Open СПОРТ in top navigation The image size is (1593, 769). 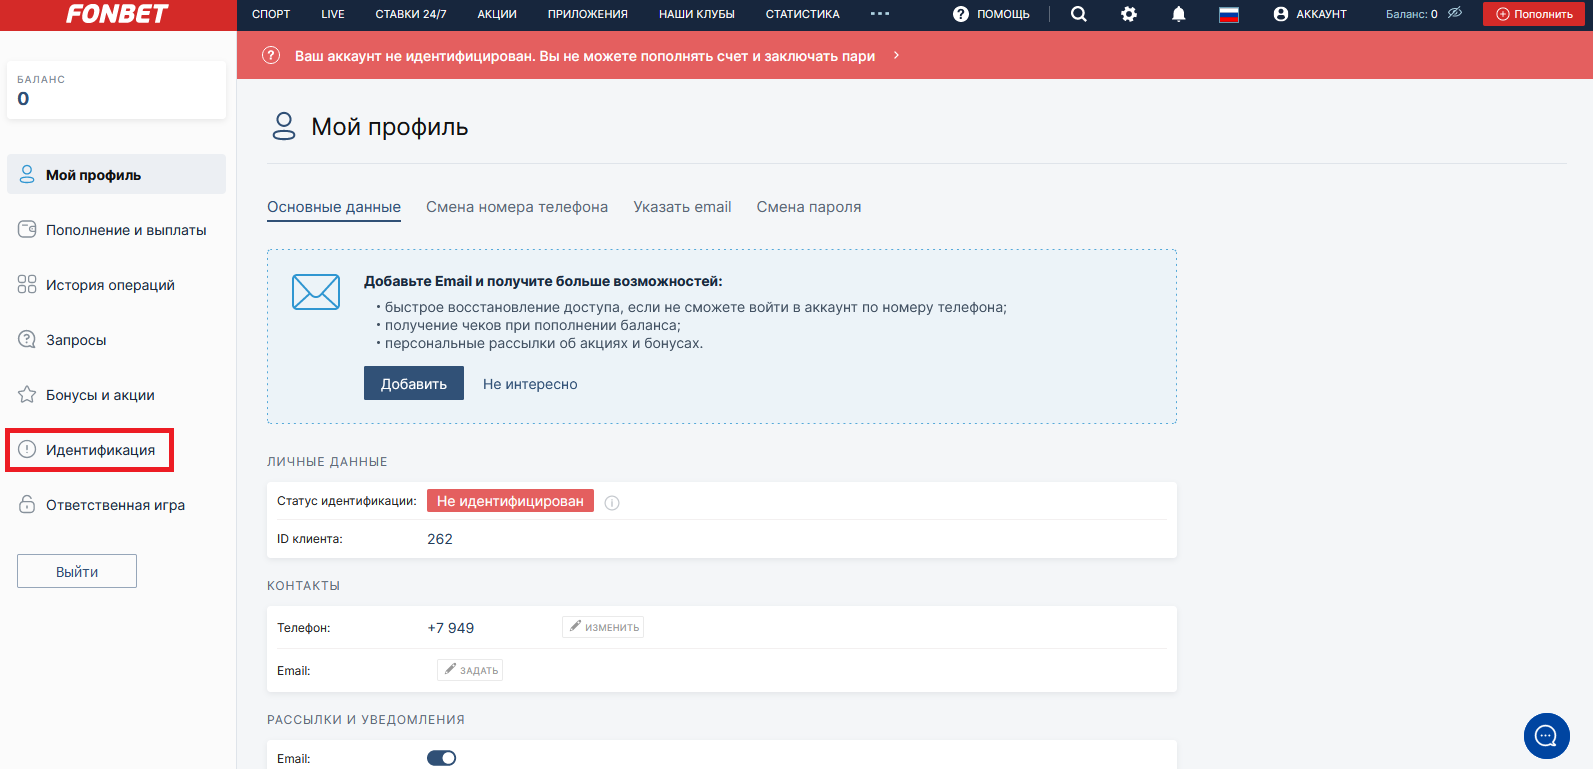[271, 14]
